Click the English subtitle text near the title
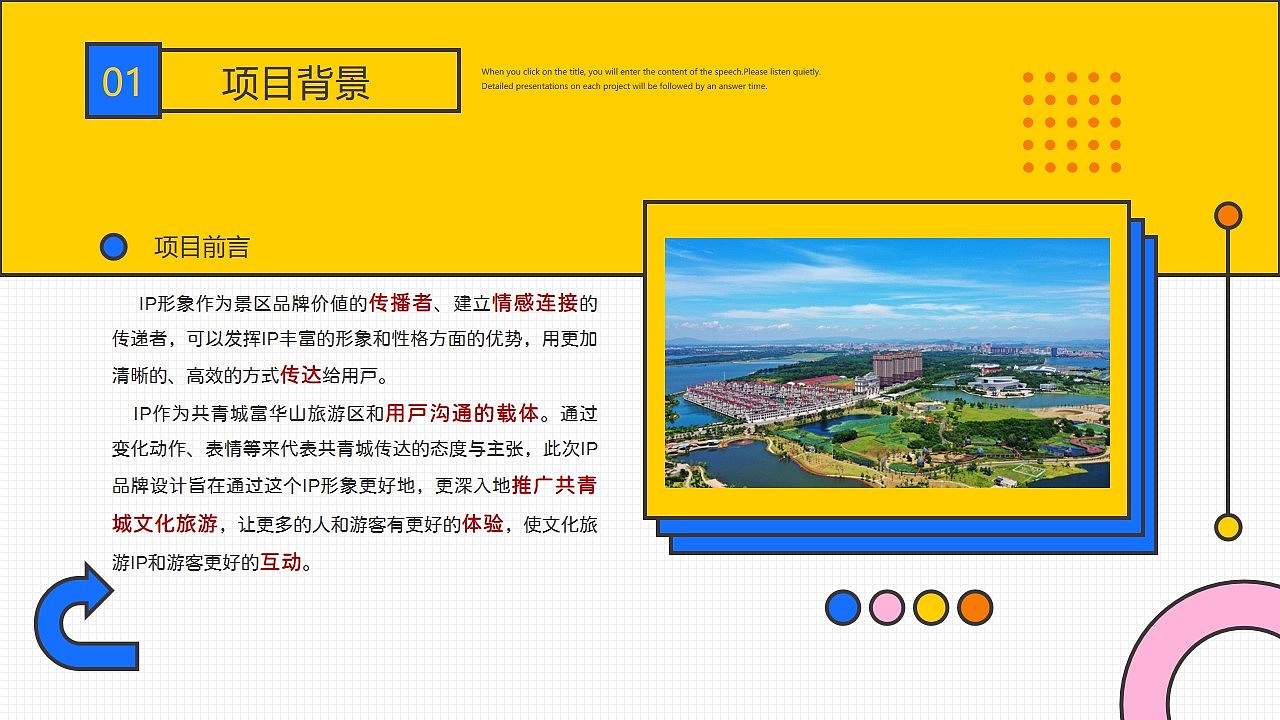Screen dimensions: 1280x720 650,79
